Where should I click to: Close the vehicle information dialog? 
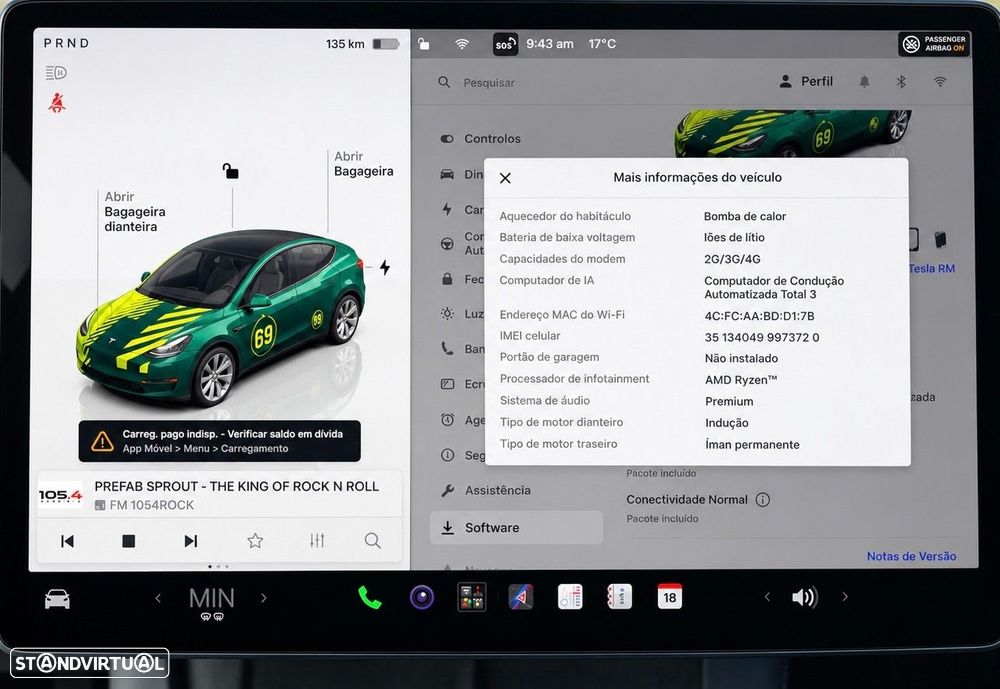pyautogui.click(x=505, y=178)
